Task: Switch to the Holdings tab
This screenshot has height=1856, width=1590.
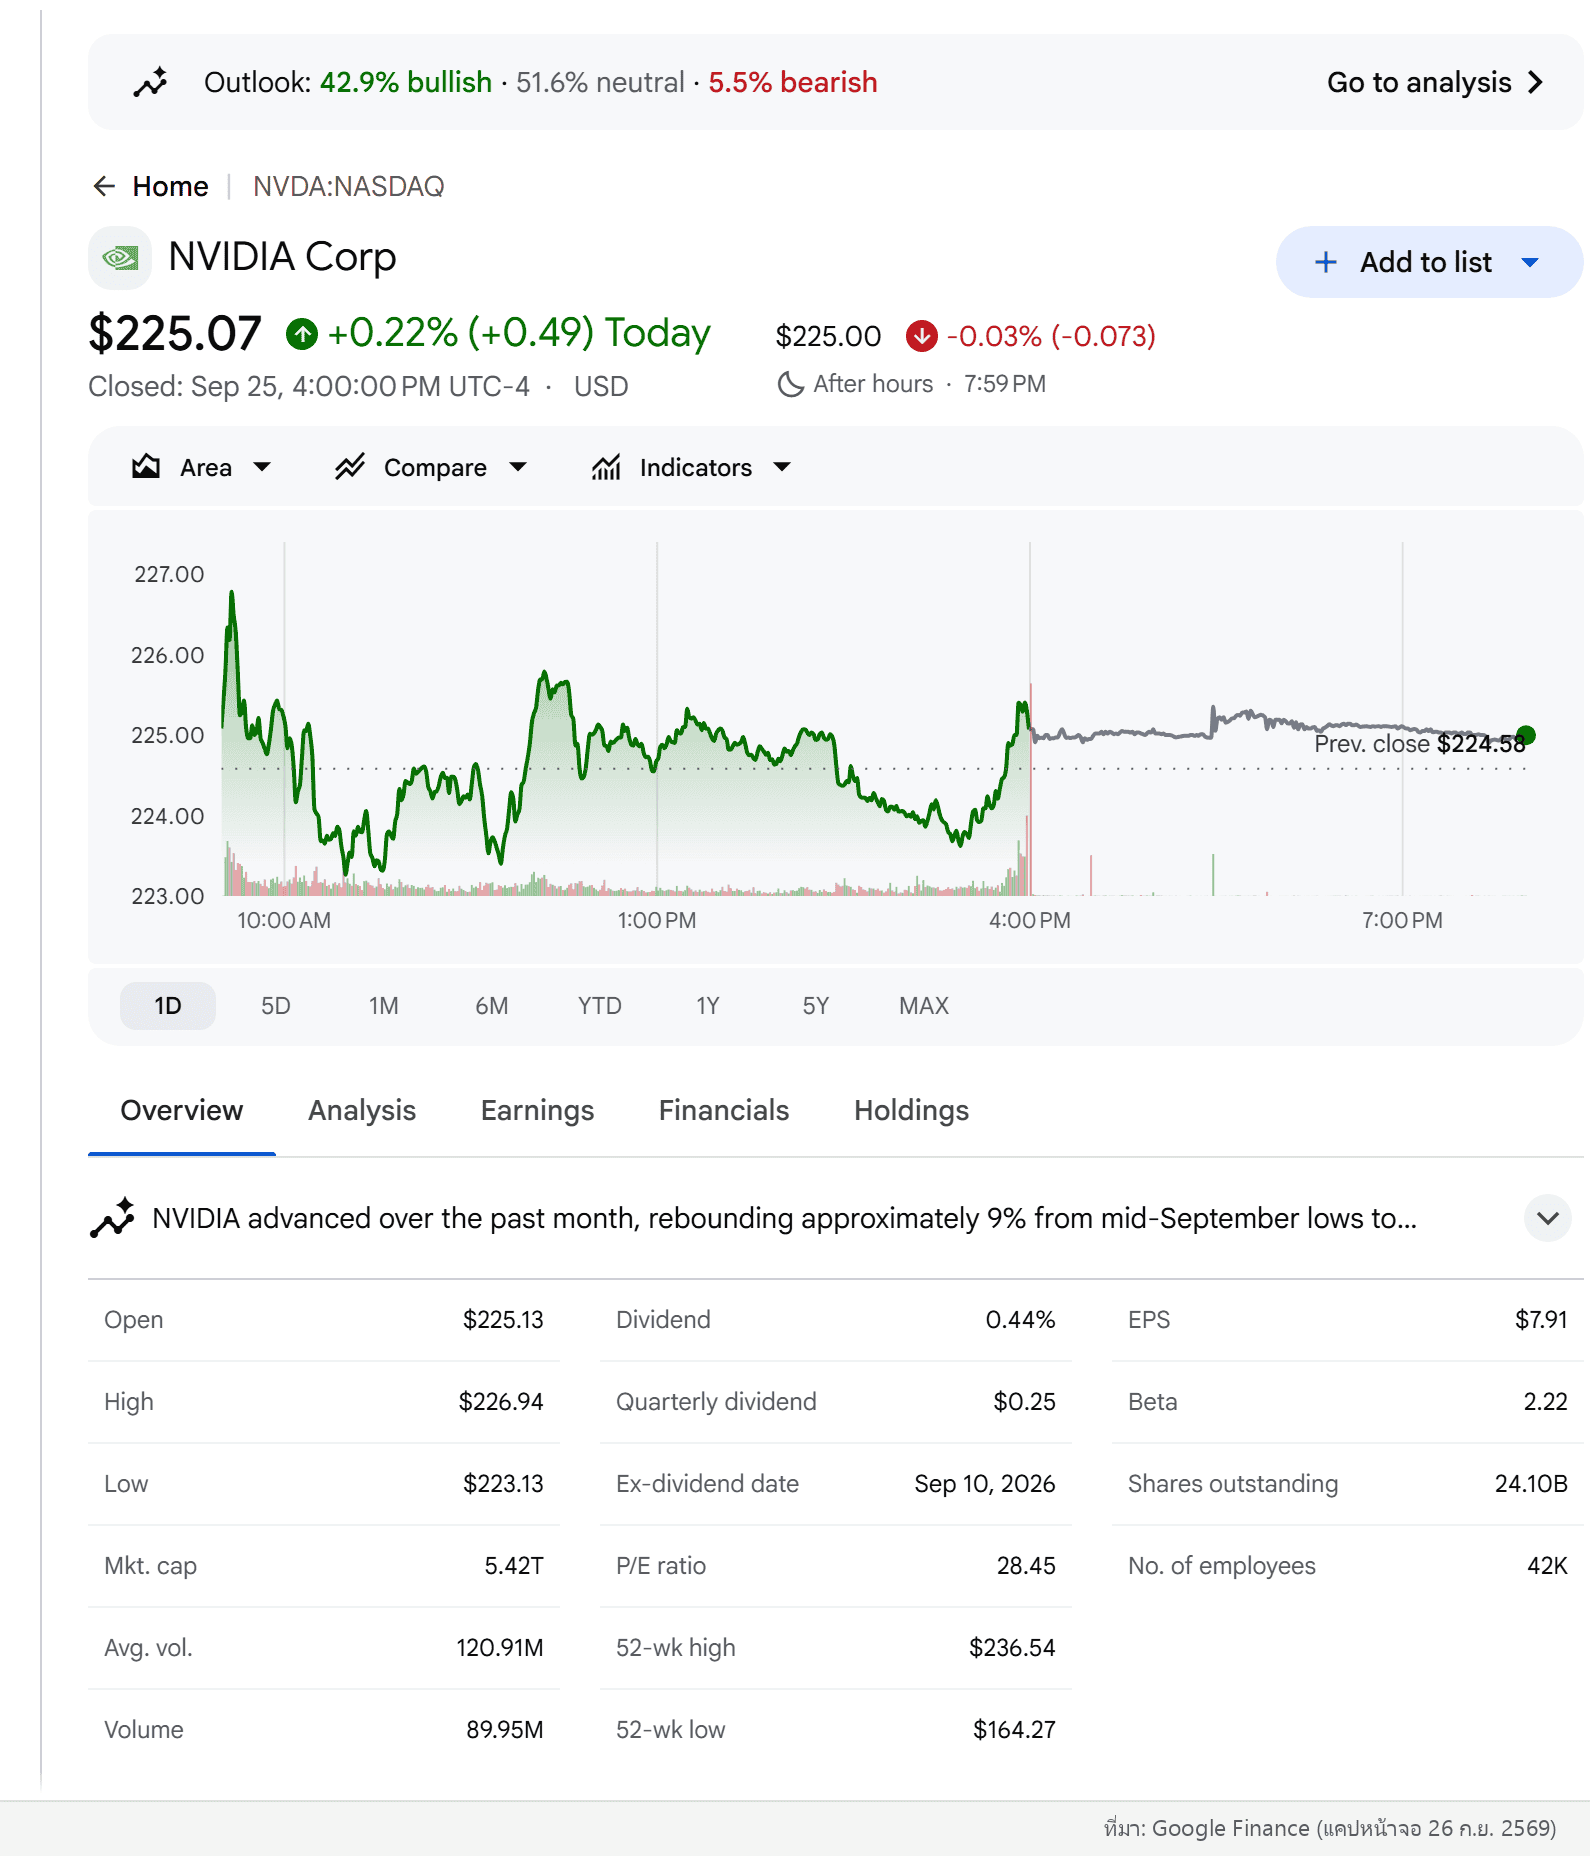Action: coord(912,1110)
